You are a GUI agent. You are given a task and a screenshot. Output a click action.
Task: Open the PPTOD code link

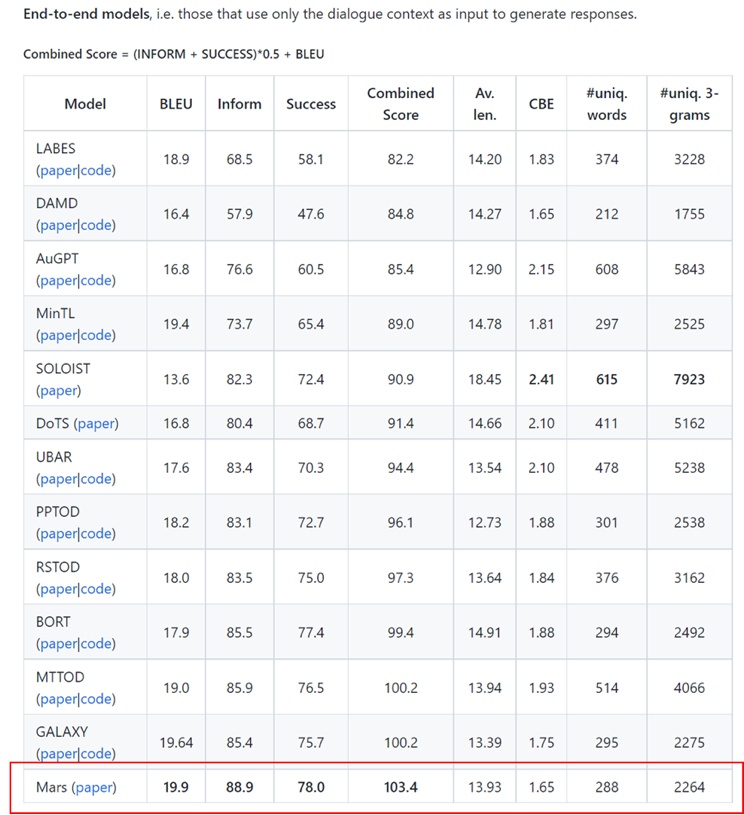click(96, 534)
